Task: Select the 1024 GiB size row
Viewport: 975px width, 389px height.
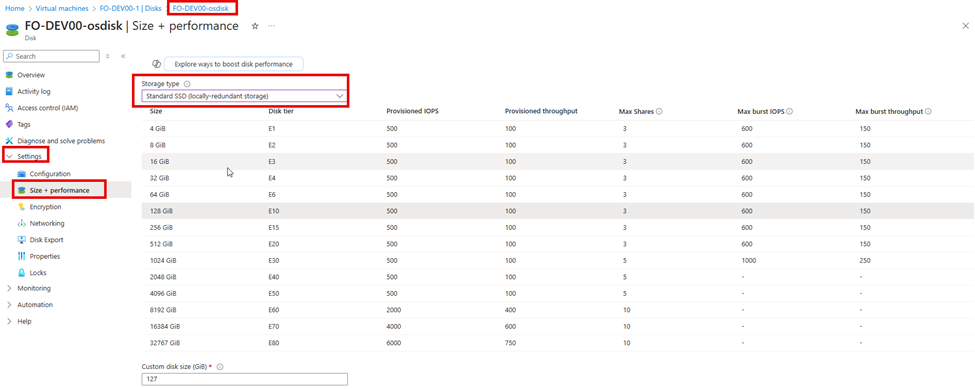Action: click(558, 260)
